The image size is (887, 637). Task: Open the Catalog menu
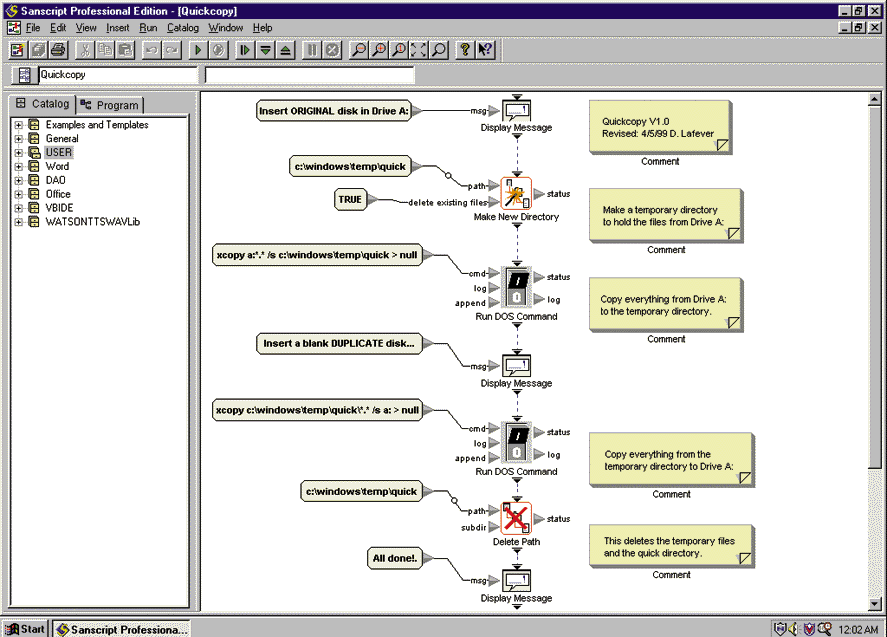[183, 28]
